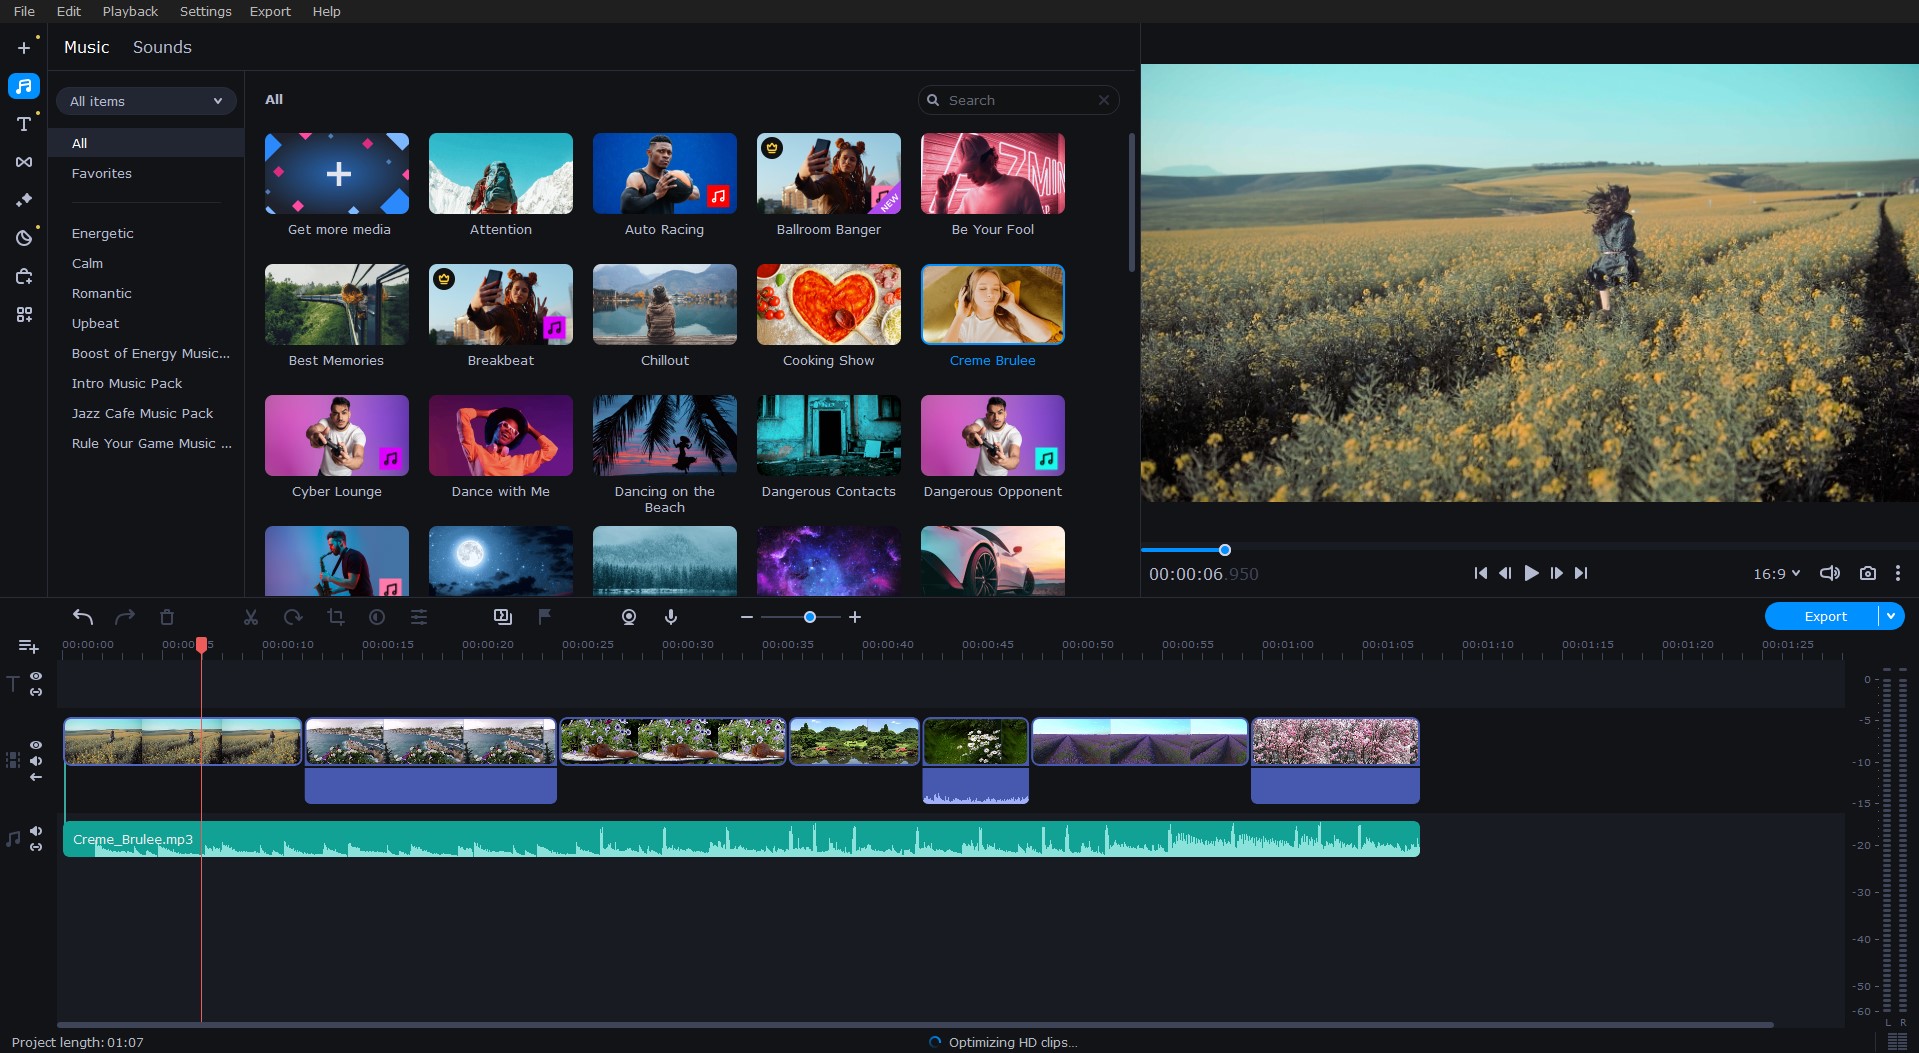The width and height of the screenshot is (1919, 1053).
Task: Open the Export options arrow
Action: pyautogui.click(x=1891, y=616)
